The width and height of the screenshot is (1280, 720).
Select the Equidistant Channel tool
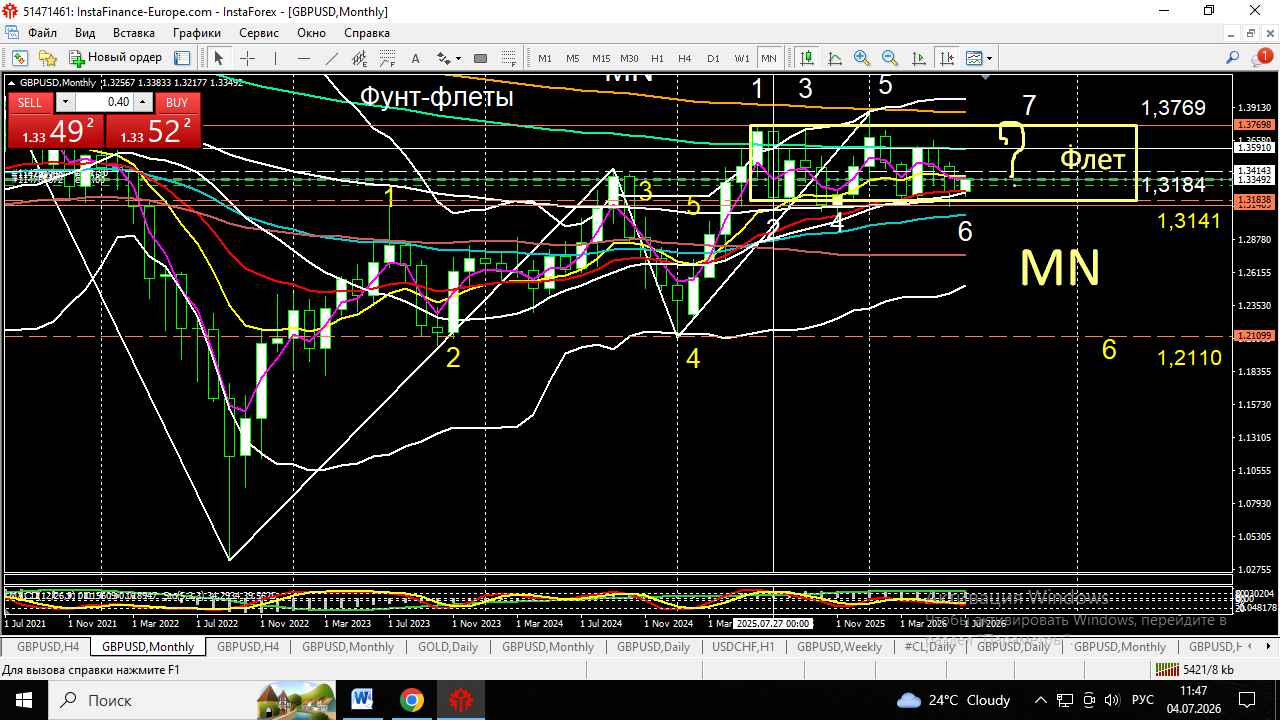[360, 58]
